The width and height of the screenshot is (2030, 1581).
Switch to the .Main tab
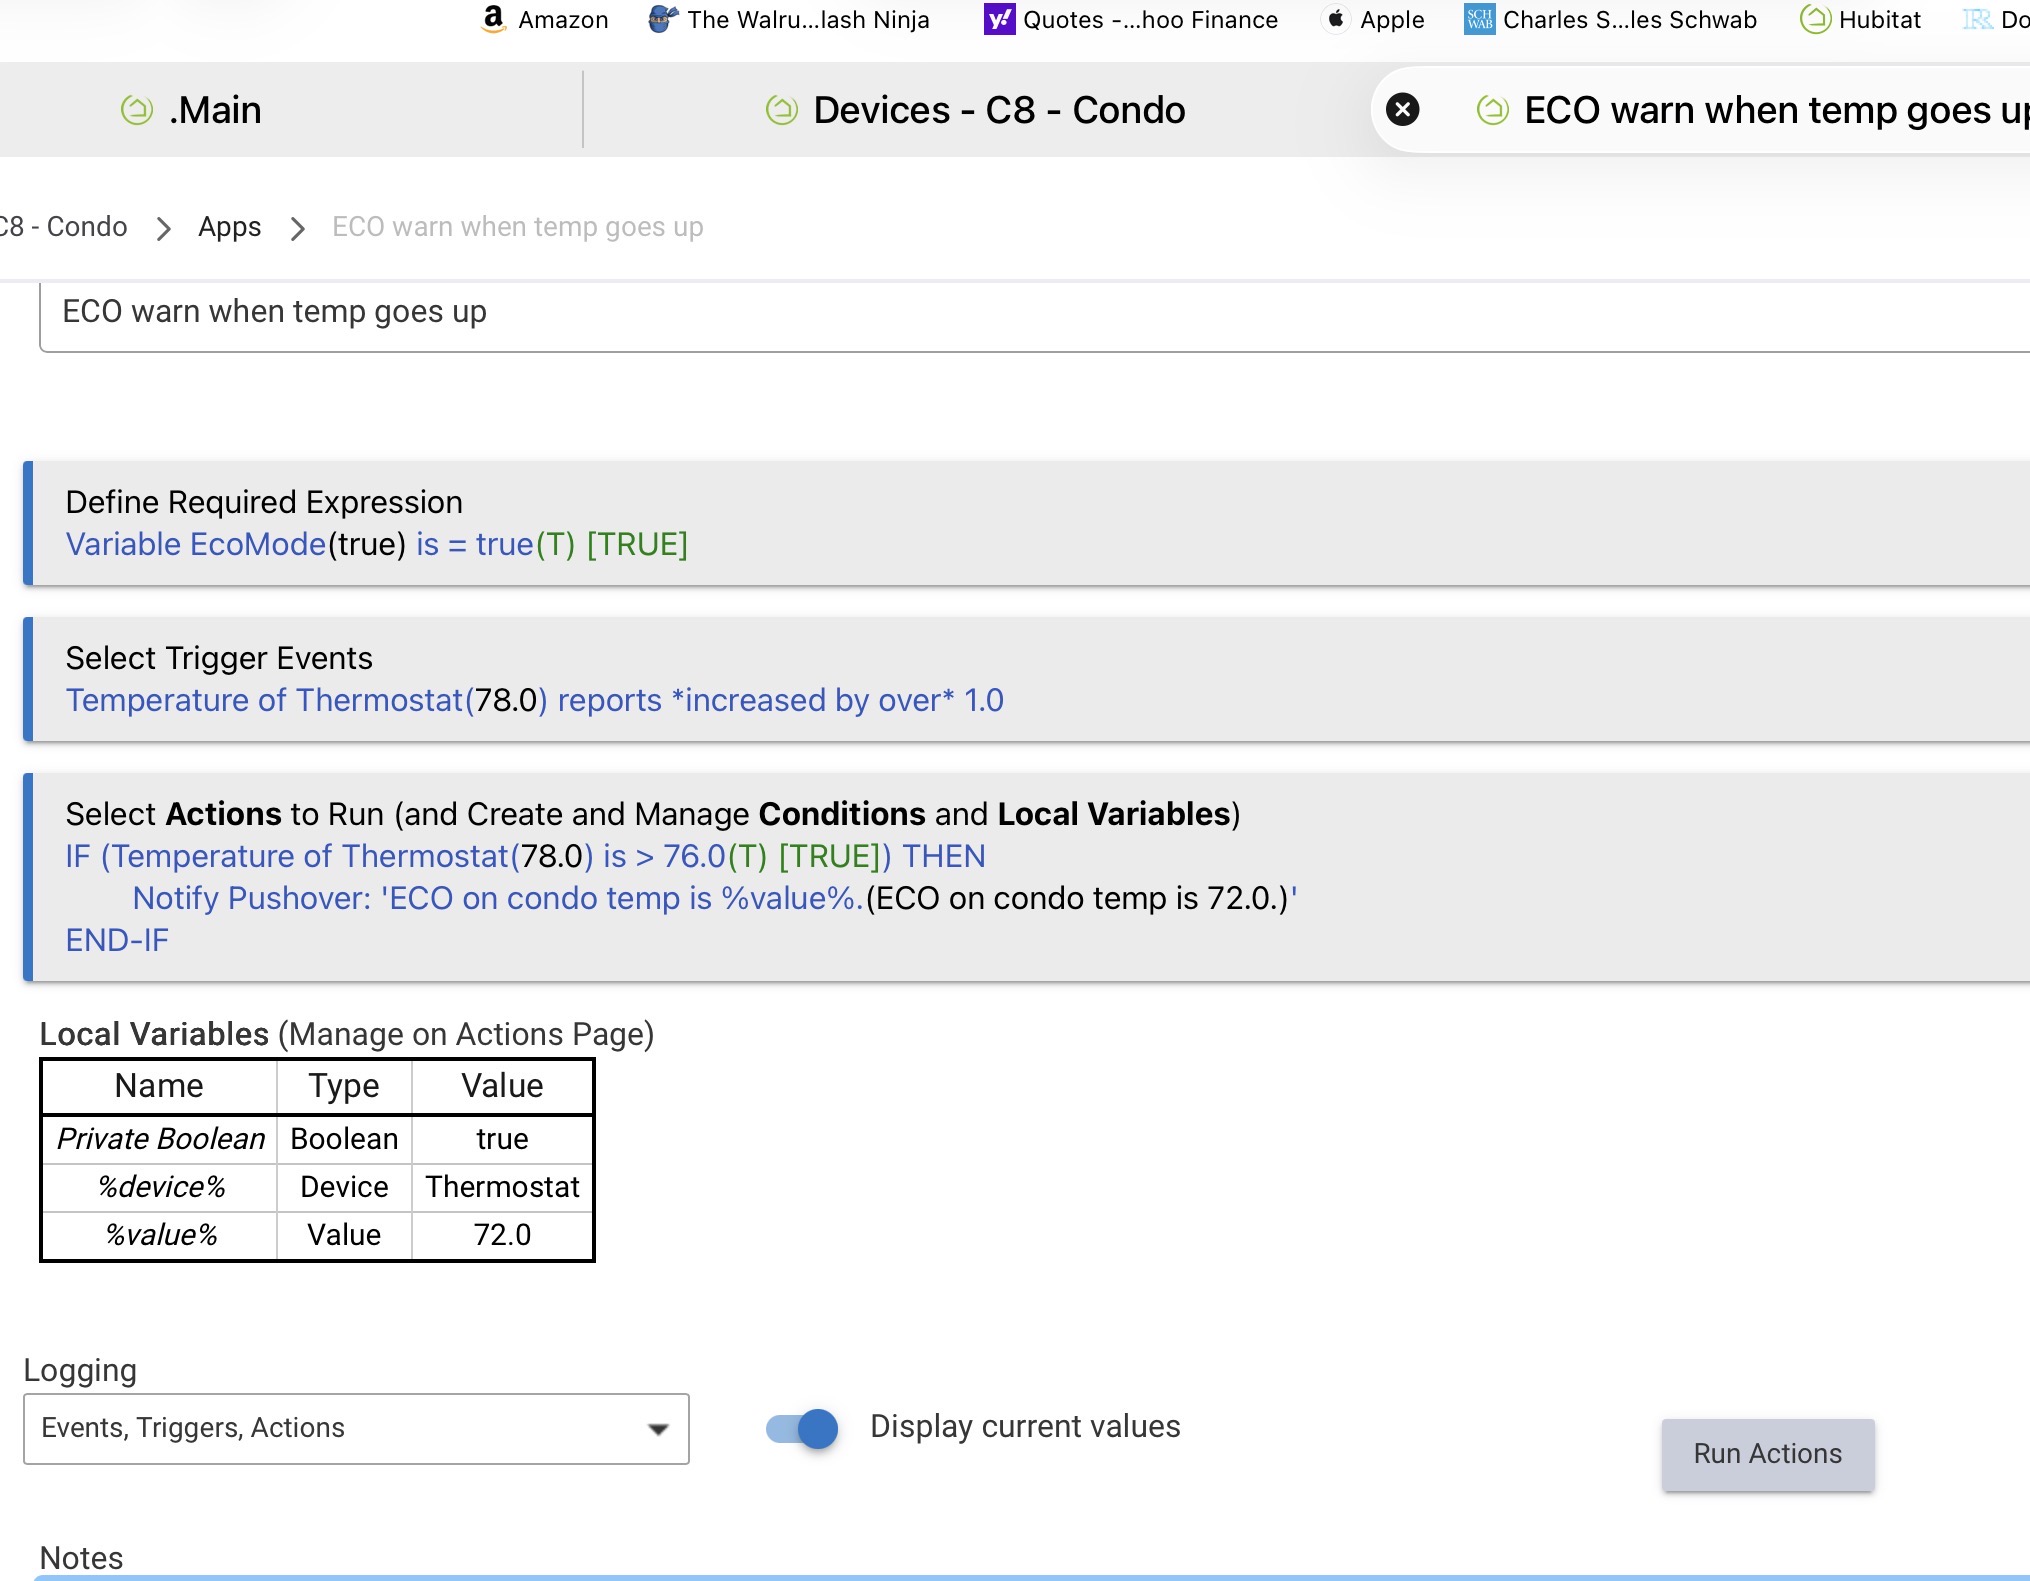click(x=215, y=110)
